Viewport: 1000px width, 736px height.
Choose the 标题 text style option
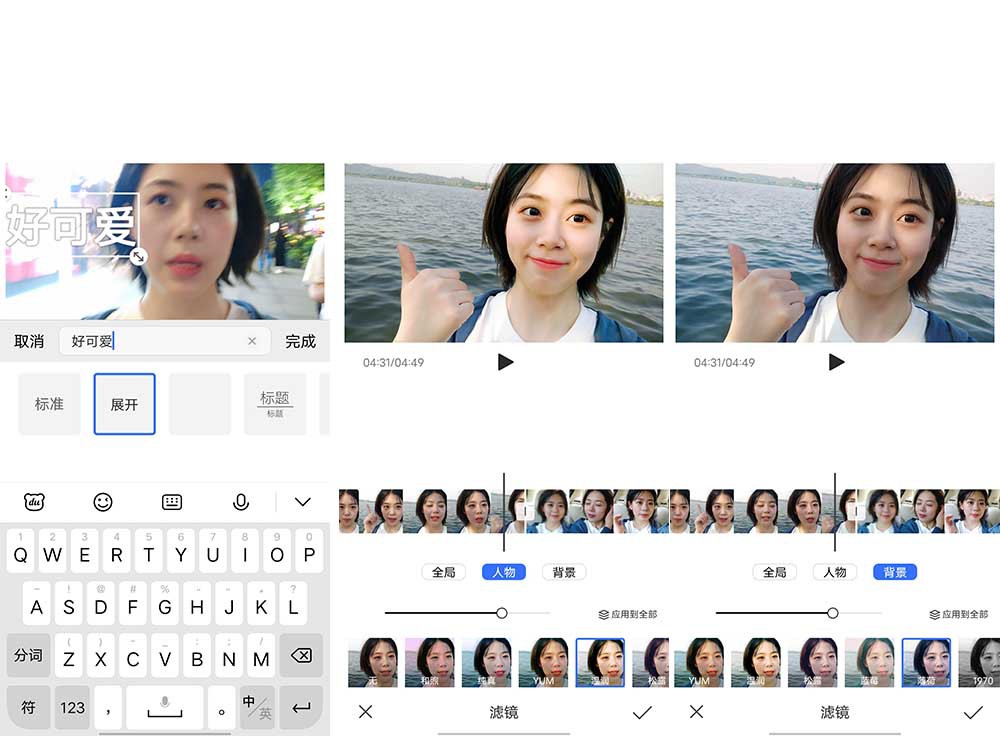275,404
